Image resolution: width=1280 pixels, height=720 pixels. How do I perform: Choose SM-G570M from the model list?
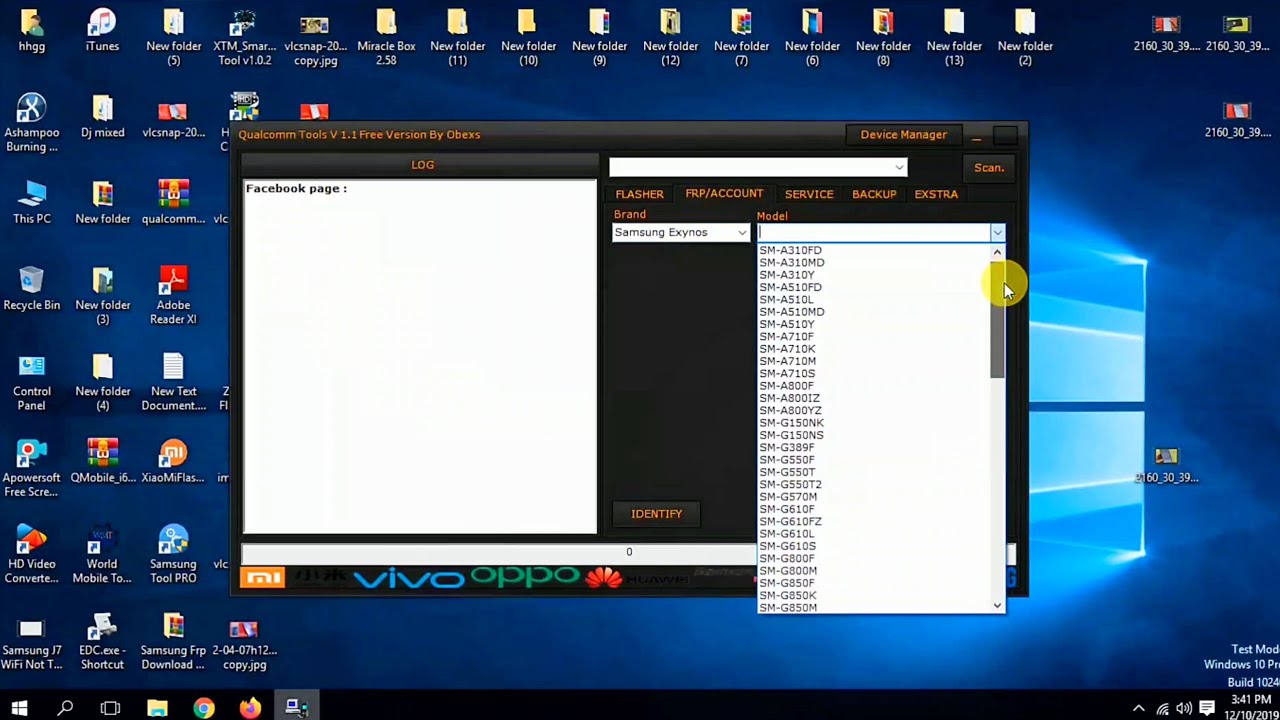[788, 497]
